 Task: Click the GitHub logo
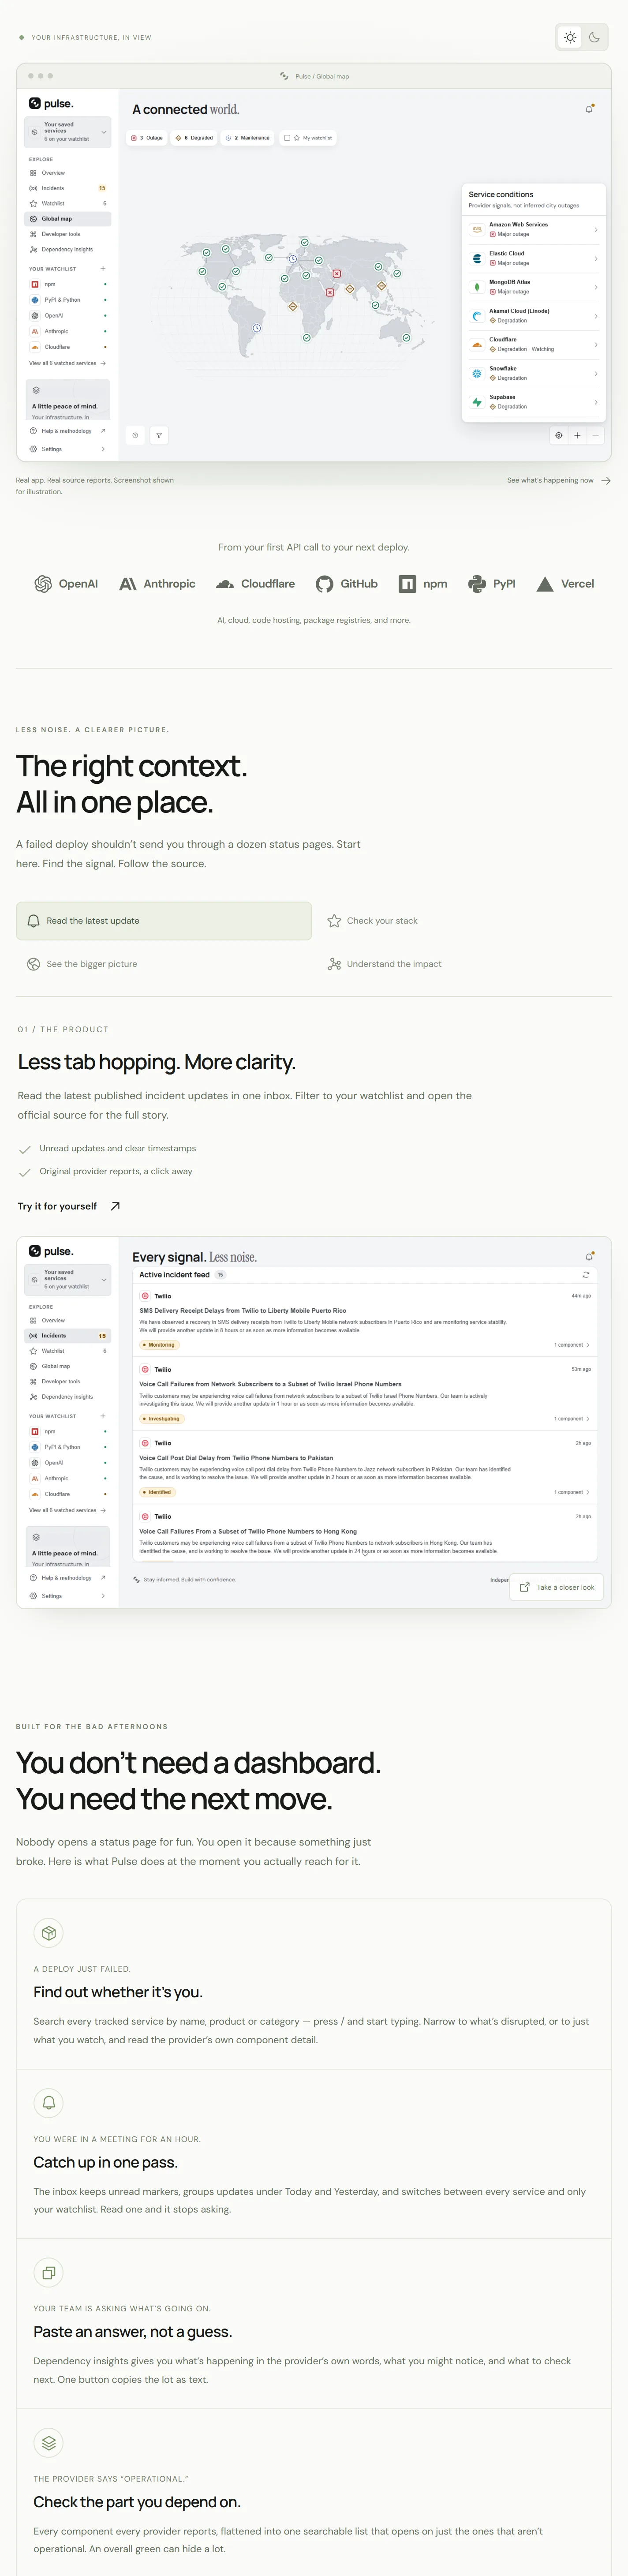[x=347, y=584]
